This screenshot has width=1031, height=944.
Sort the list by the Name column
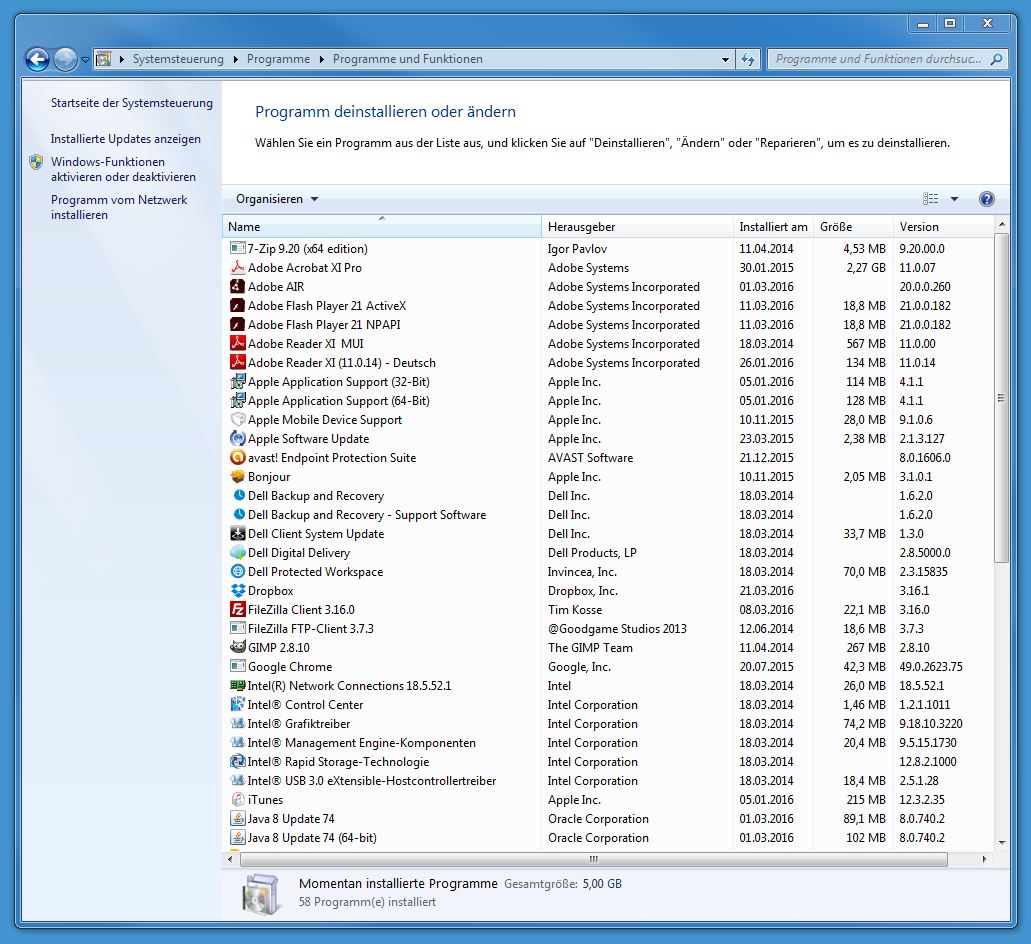pos(382,227)
